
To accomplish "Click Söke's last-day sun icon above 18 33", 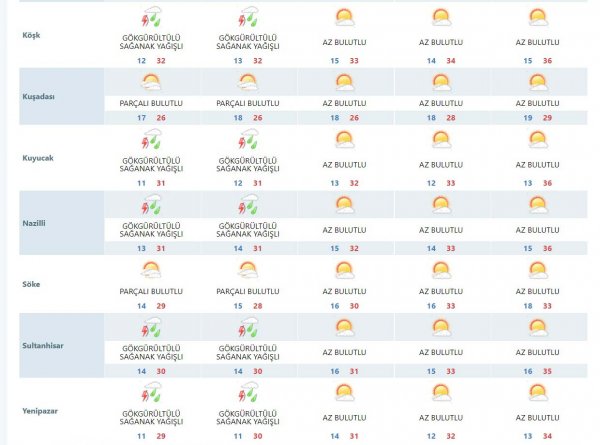I will coord(537,269).
